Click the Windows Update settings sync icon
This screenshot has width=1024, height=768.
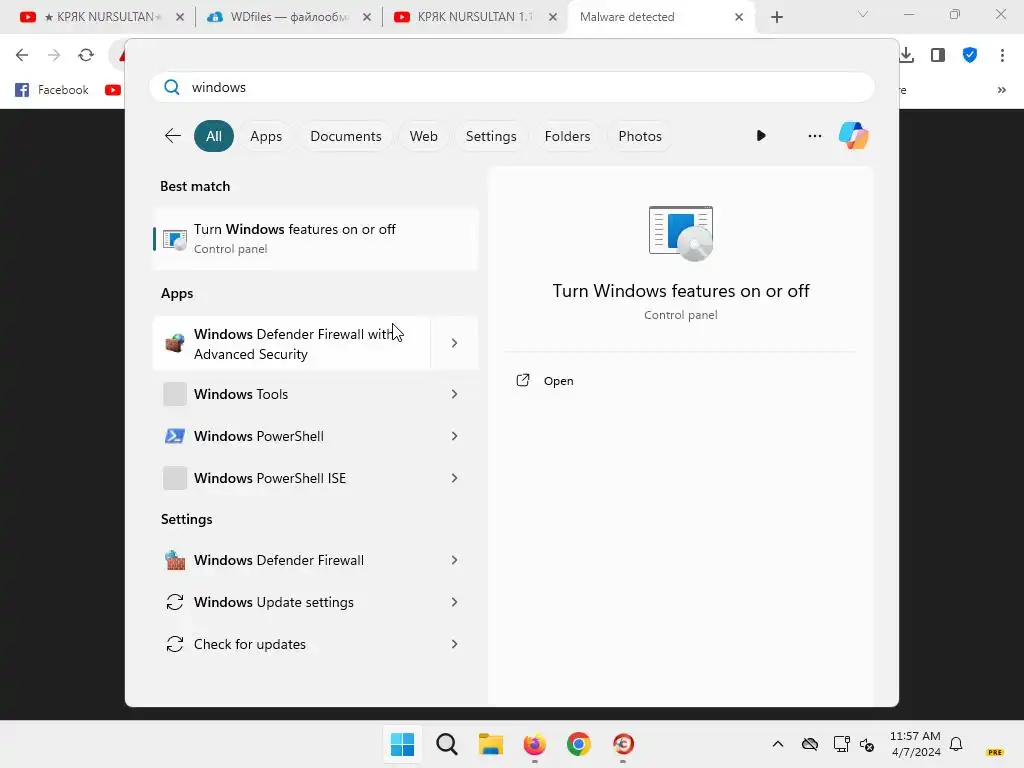point(175,602)
